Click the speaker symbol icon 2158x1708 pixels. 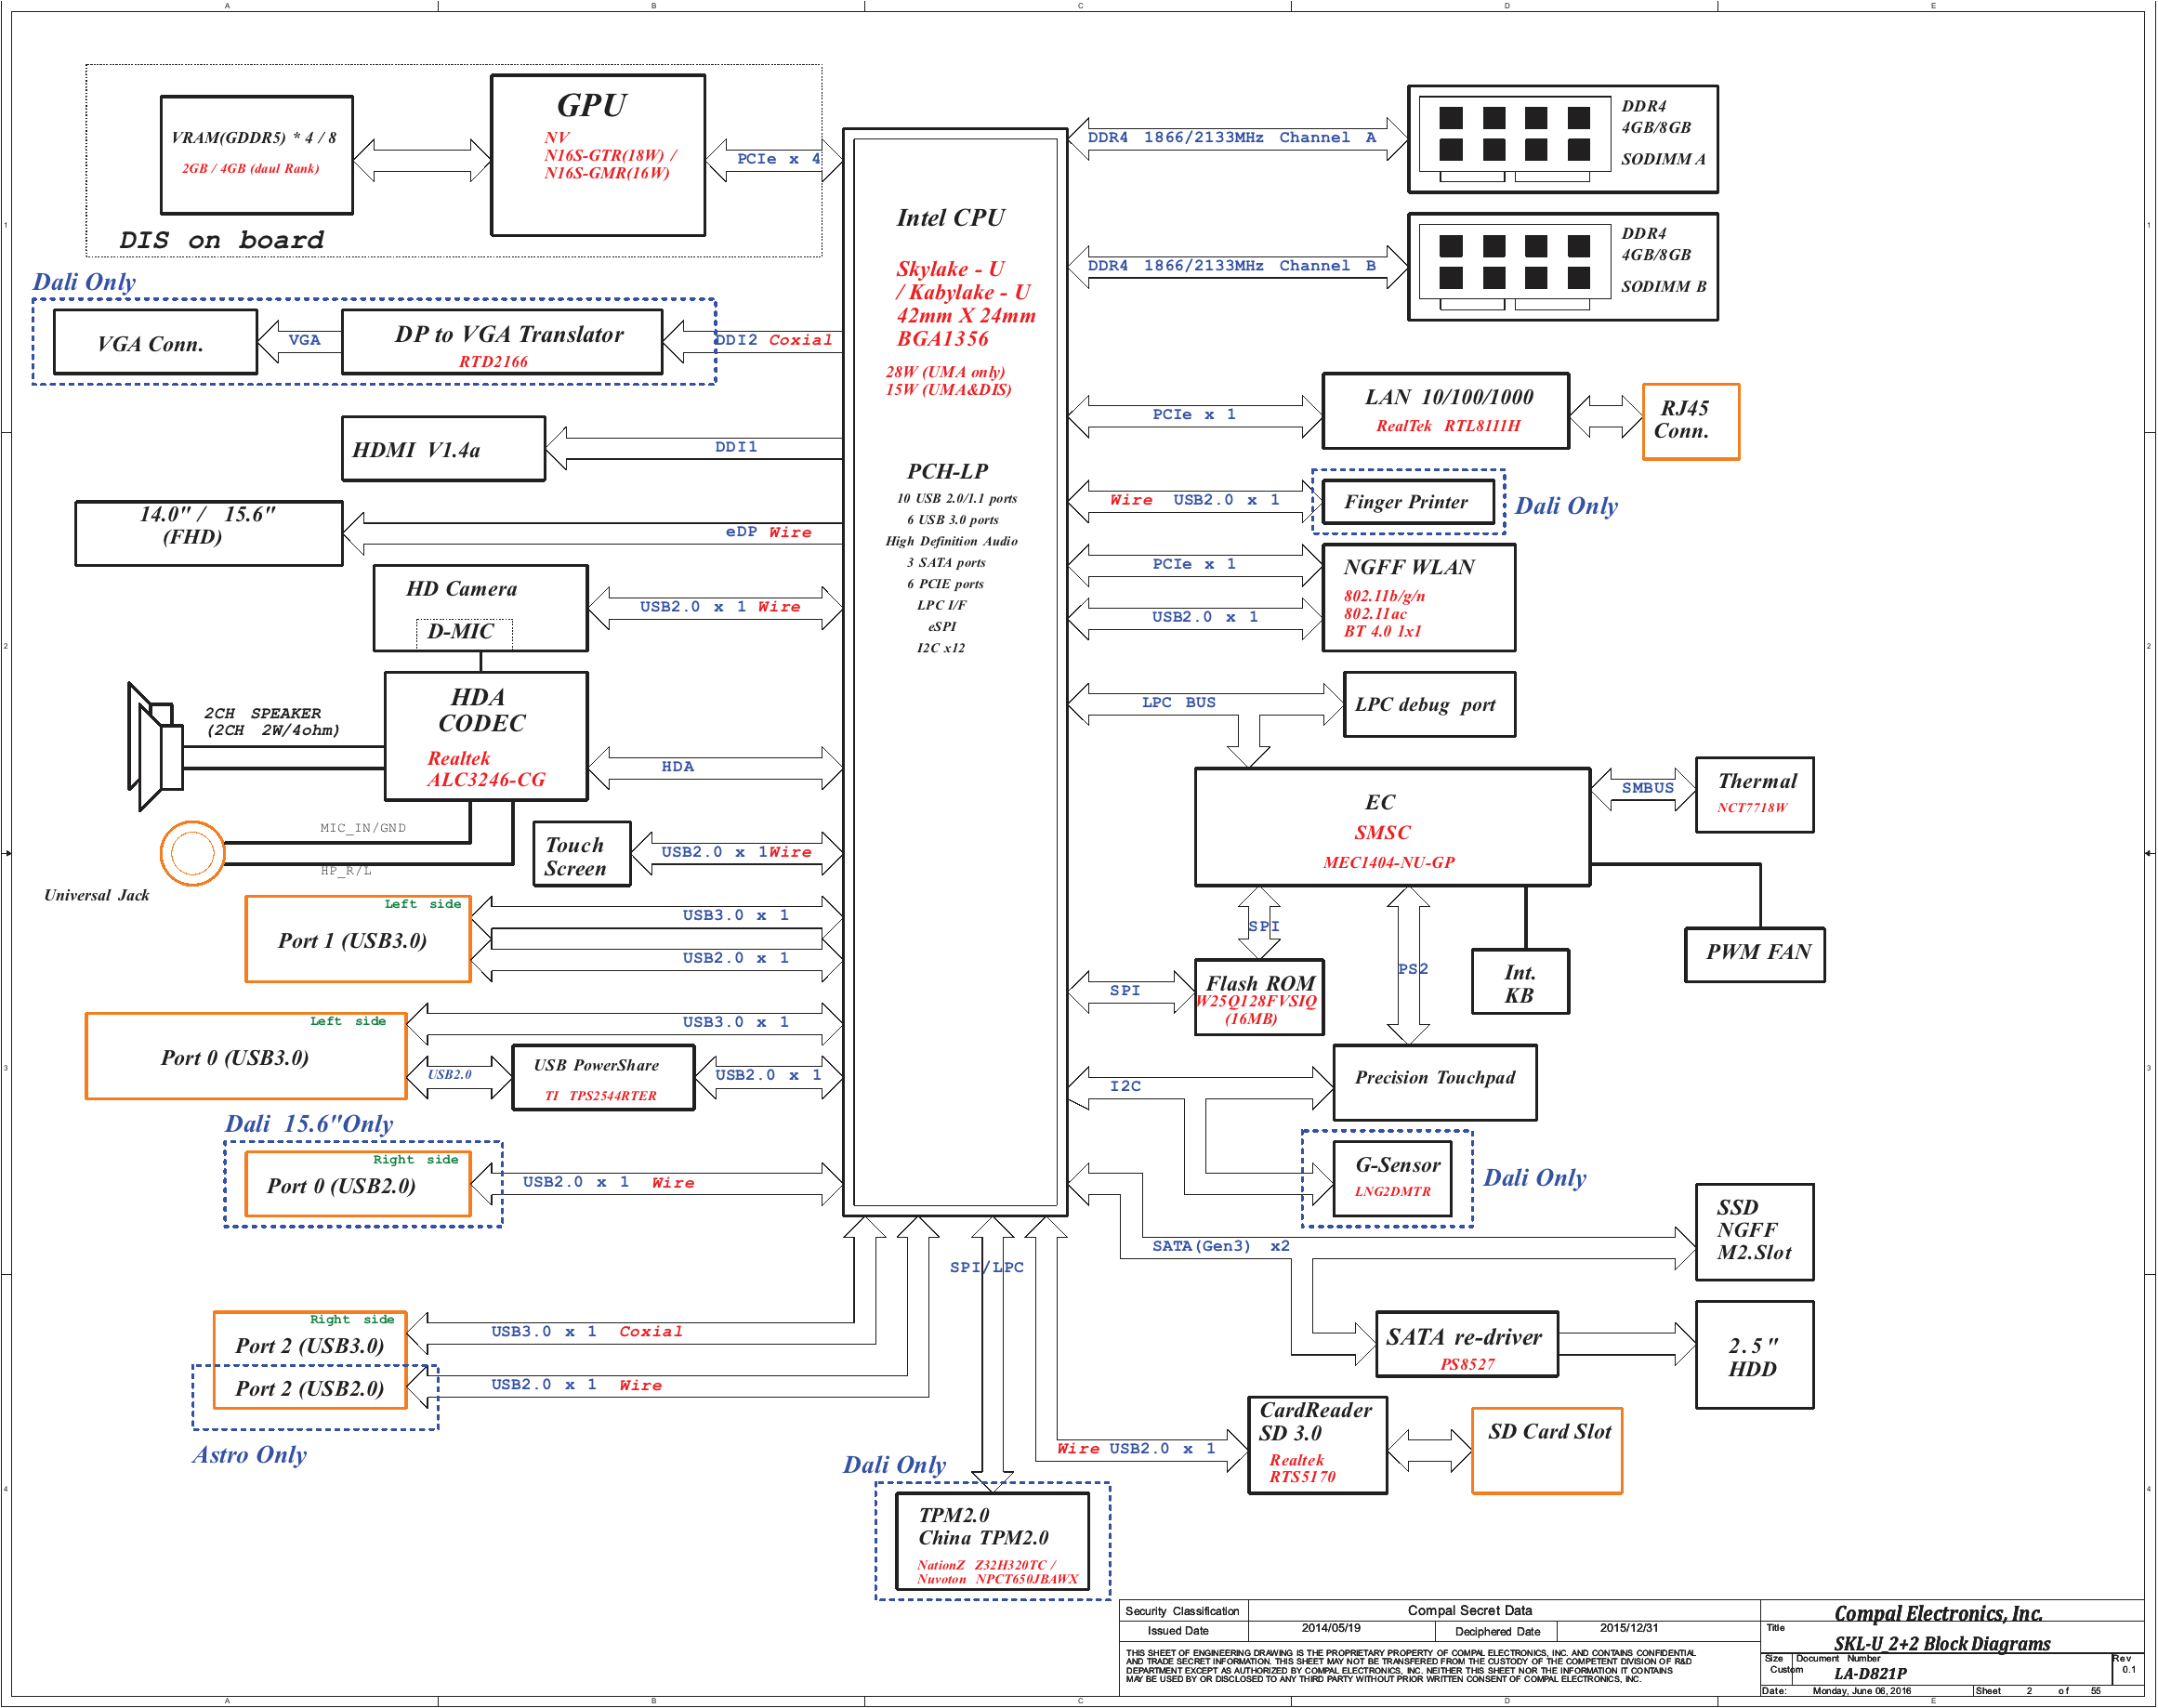[154, 746]
